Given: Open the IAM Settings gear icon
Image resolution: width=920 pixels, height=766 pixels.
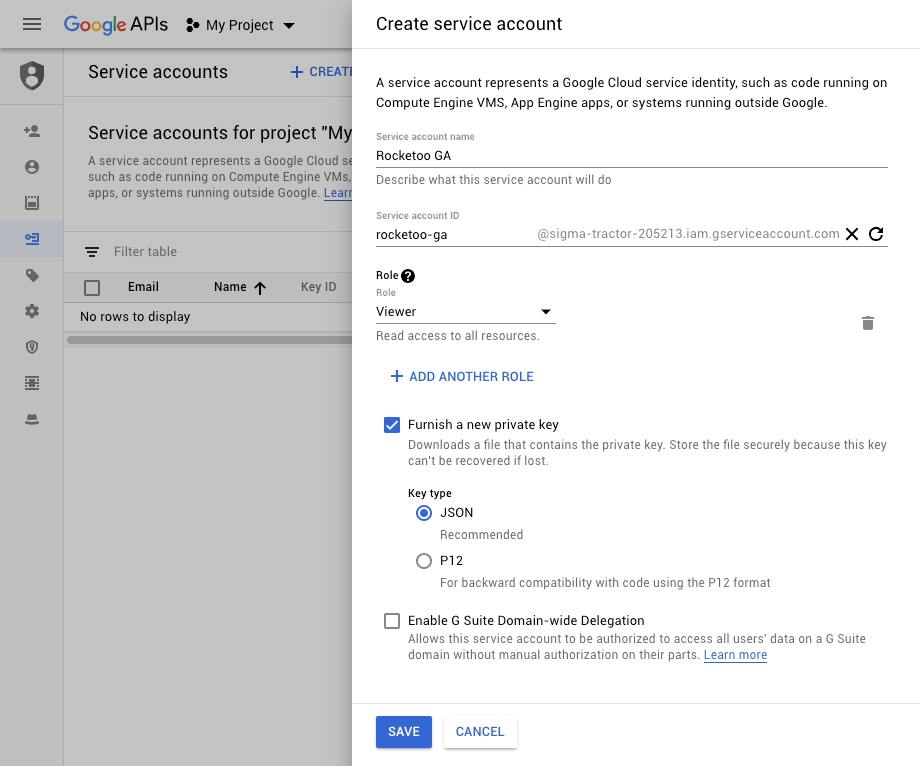Looking at the screenshot, I should coord(32,312).
